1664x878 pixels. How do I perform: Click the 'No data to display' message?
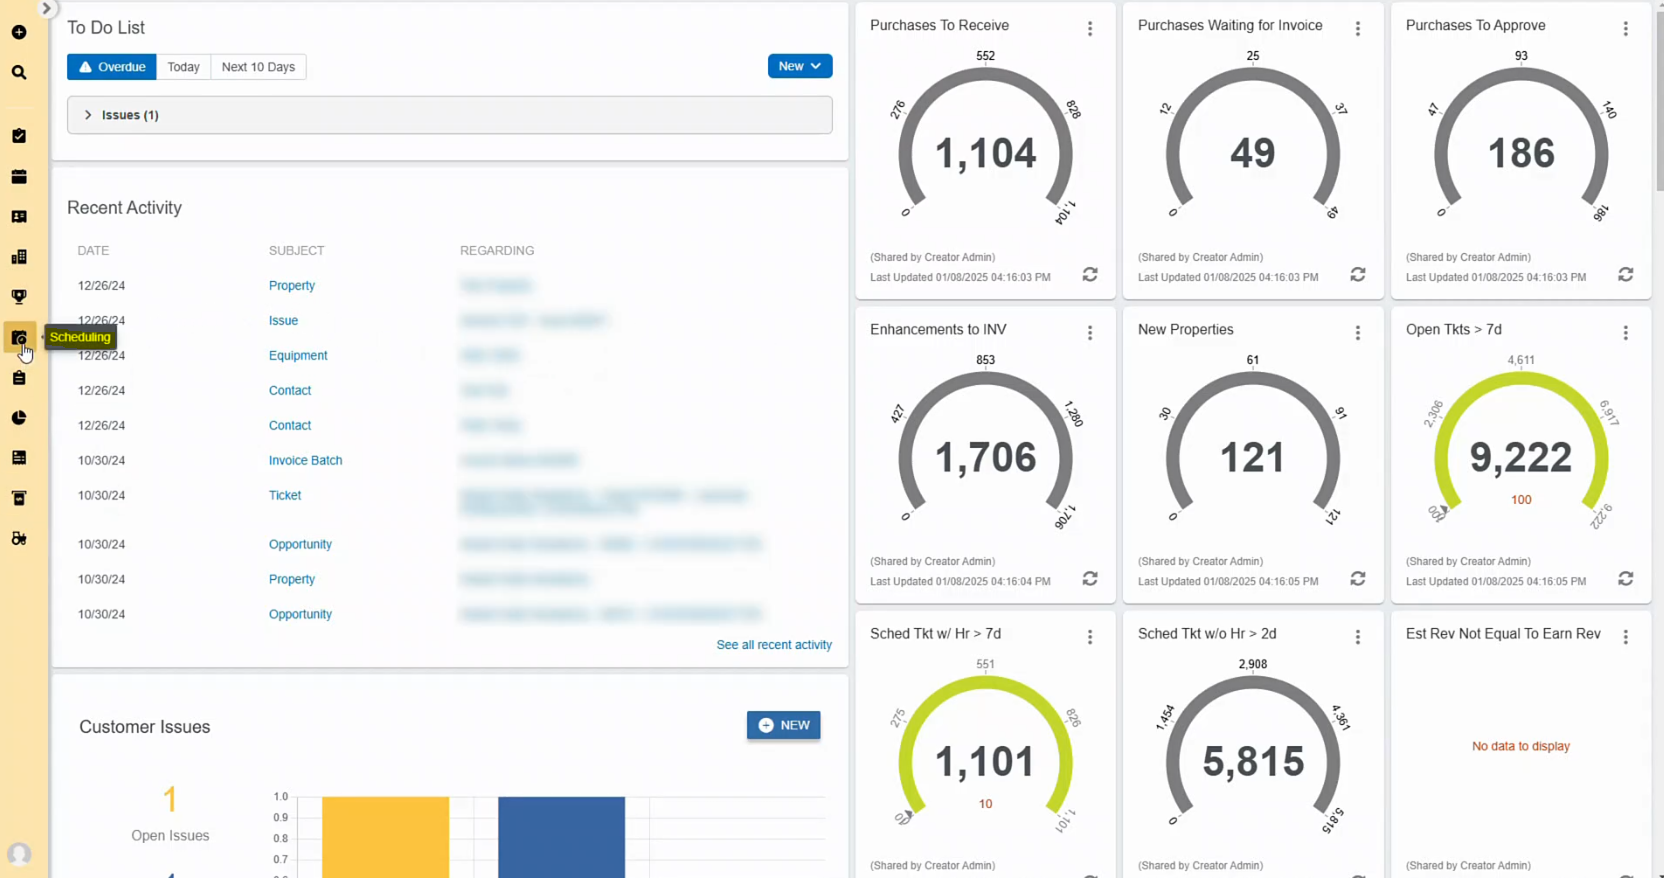(1521, 746)
